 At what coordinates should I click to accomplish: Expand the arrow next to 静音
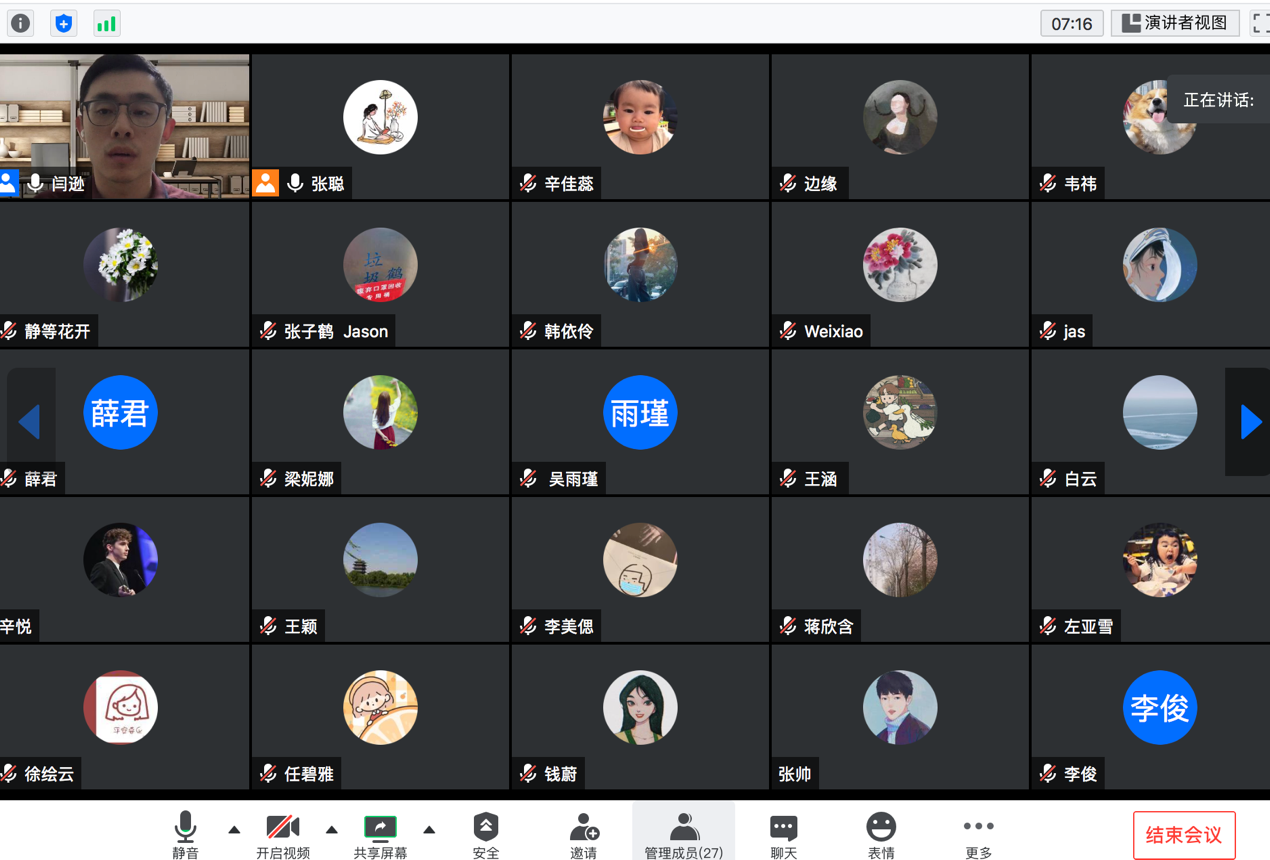pyautogui.click(x=234, y=829)
